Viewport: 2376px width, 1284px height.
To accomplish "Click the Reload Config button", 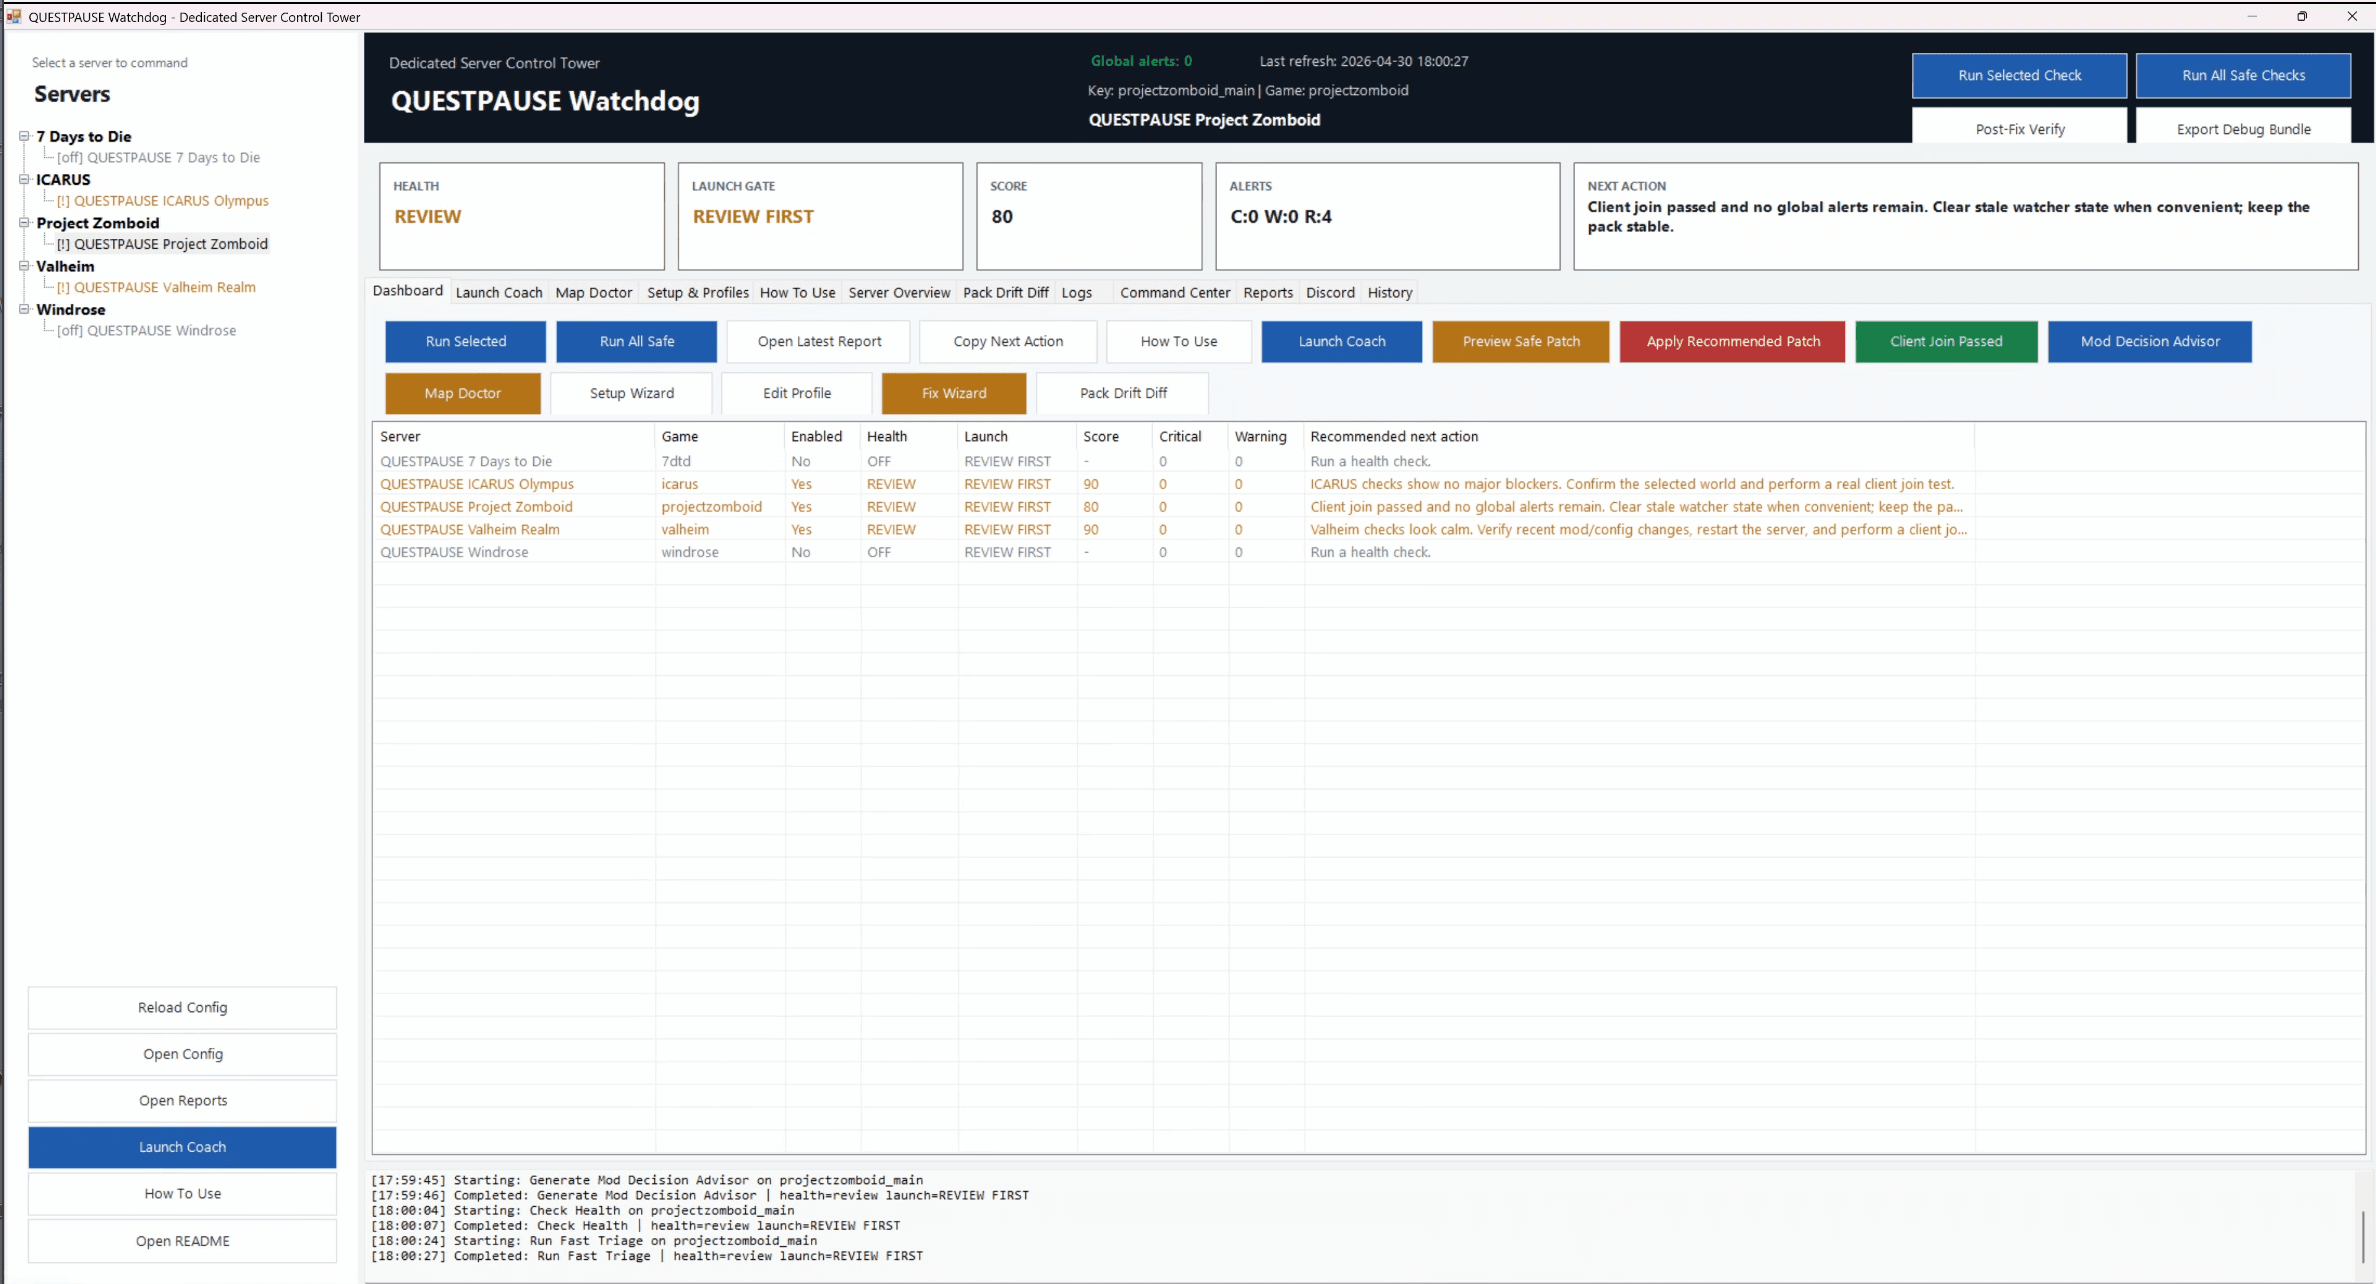I will [x=182, y=1007].
